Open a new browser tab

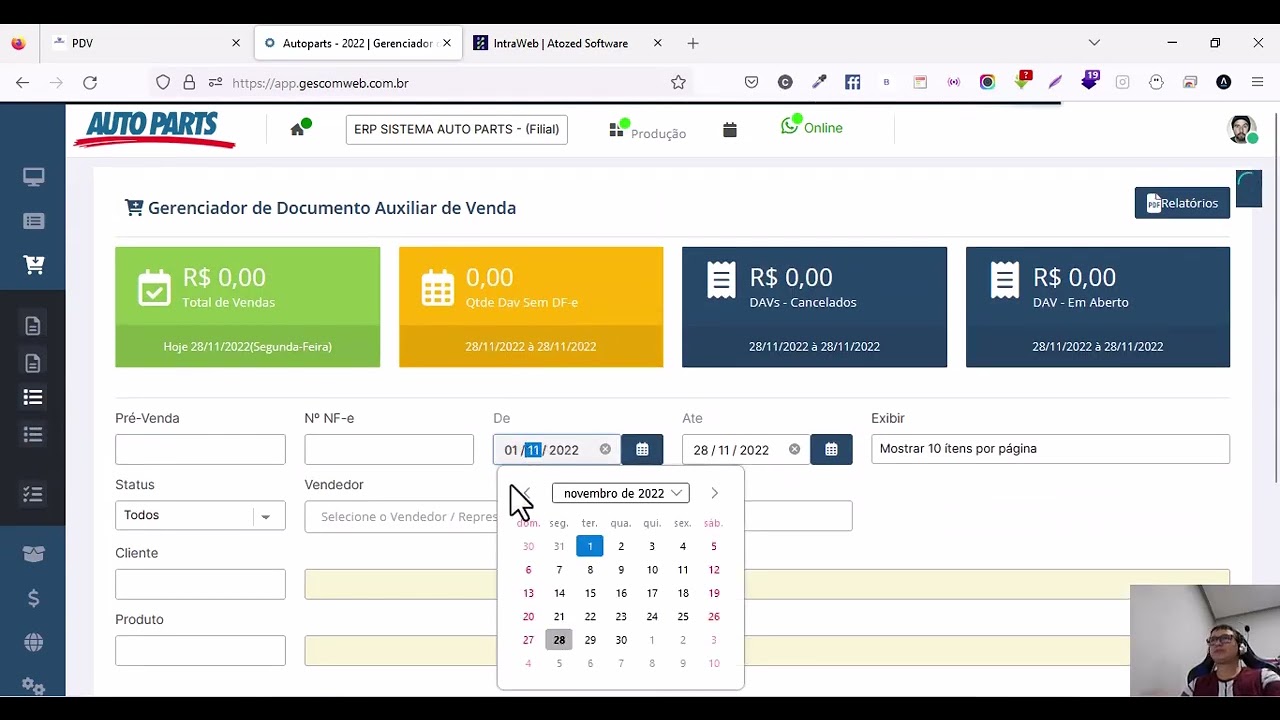coord(693,43)
